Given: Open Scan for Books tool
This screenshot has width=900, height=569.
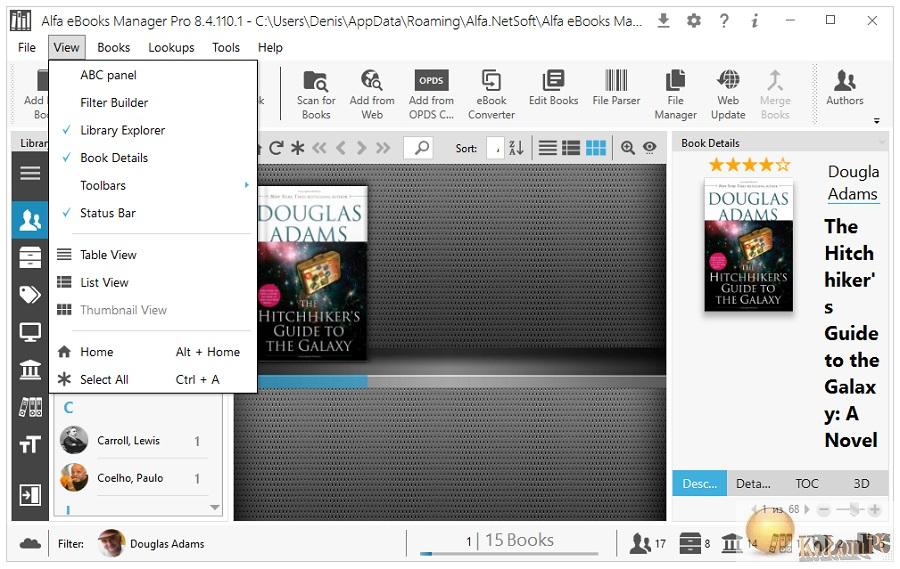Looking at the screenshot, I should (x=316, y=94).
